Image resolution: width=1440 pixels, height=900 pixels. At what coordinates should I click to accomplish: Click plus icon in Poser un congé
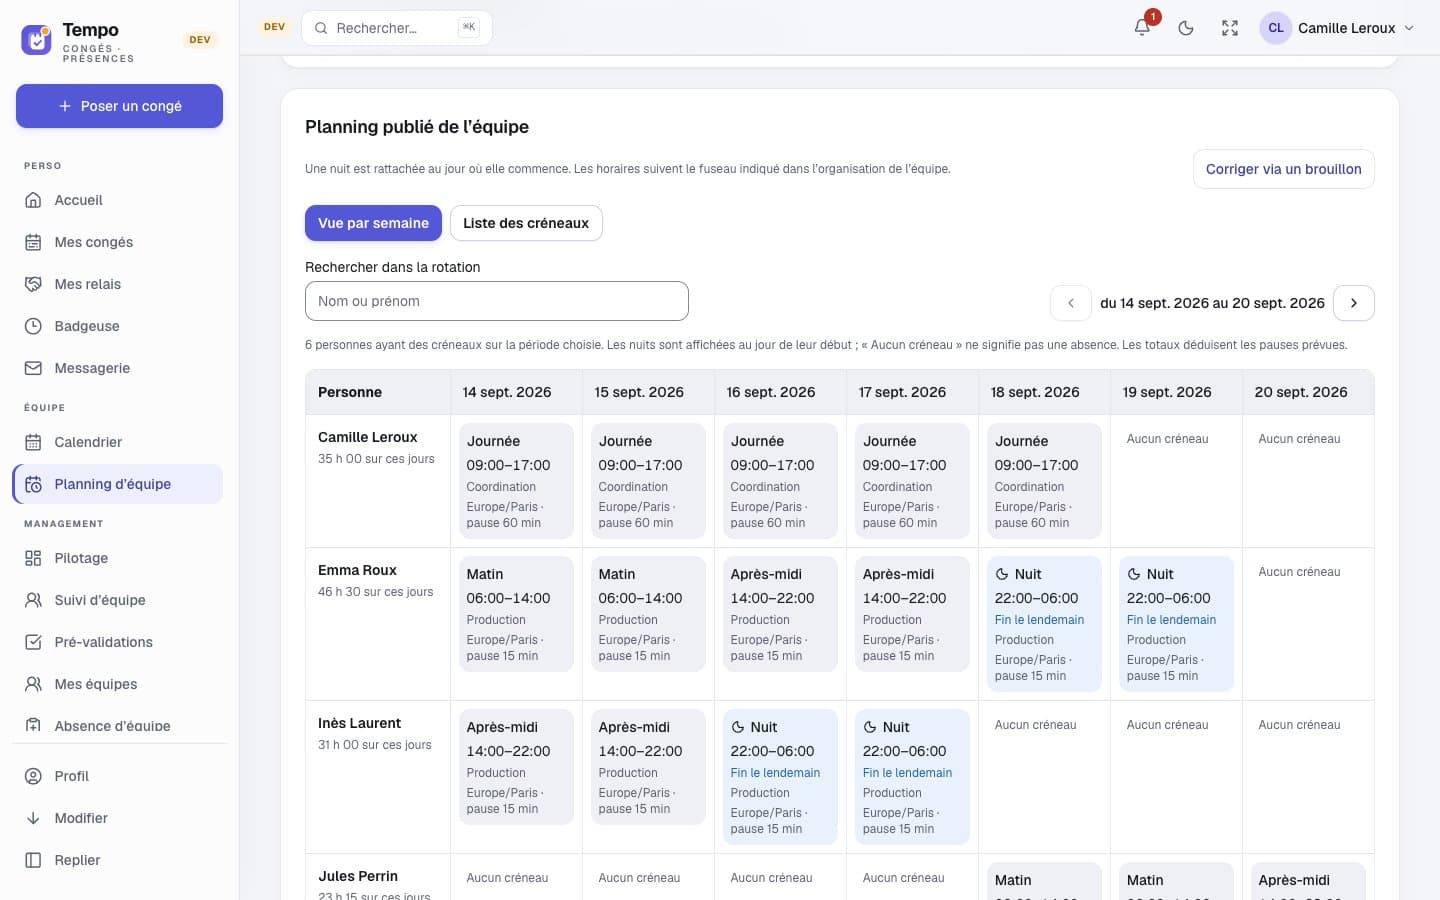pos(65,106)
